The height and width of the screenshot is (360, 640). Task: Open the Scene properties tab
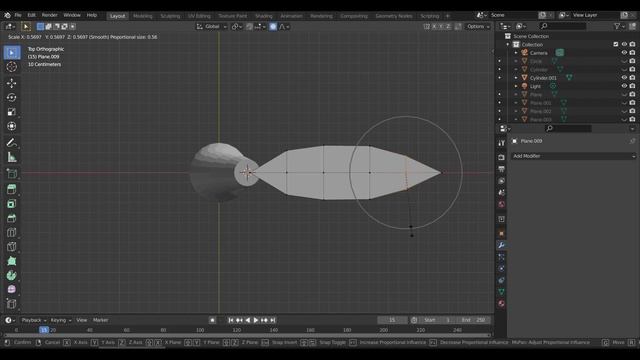(502, 192)
